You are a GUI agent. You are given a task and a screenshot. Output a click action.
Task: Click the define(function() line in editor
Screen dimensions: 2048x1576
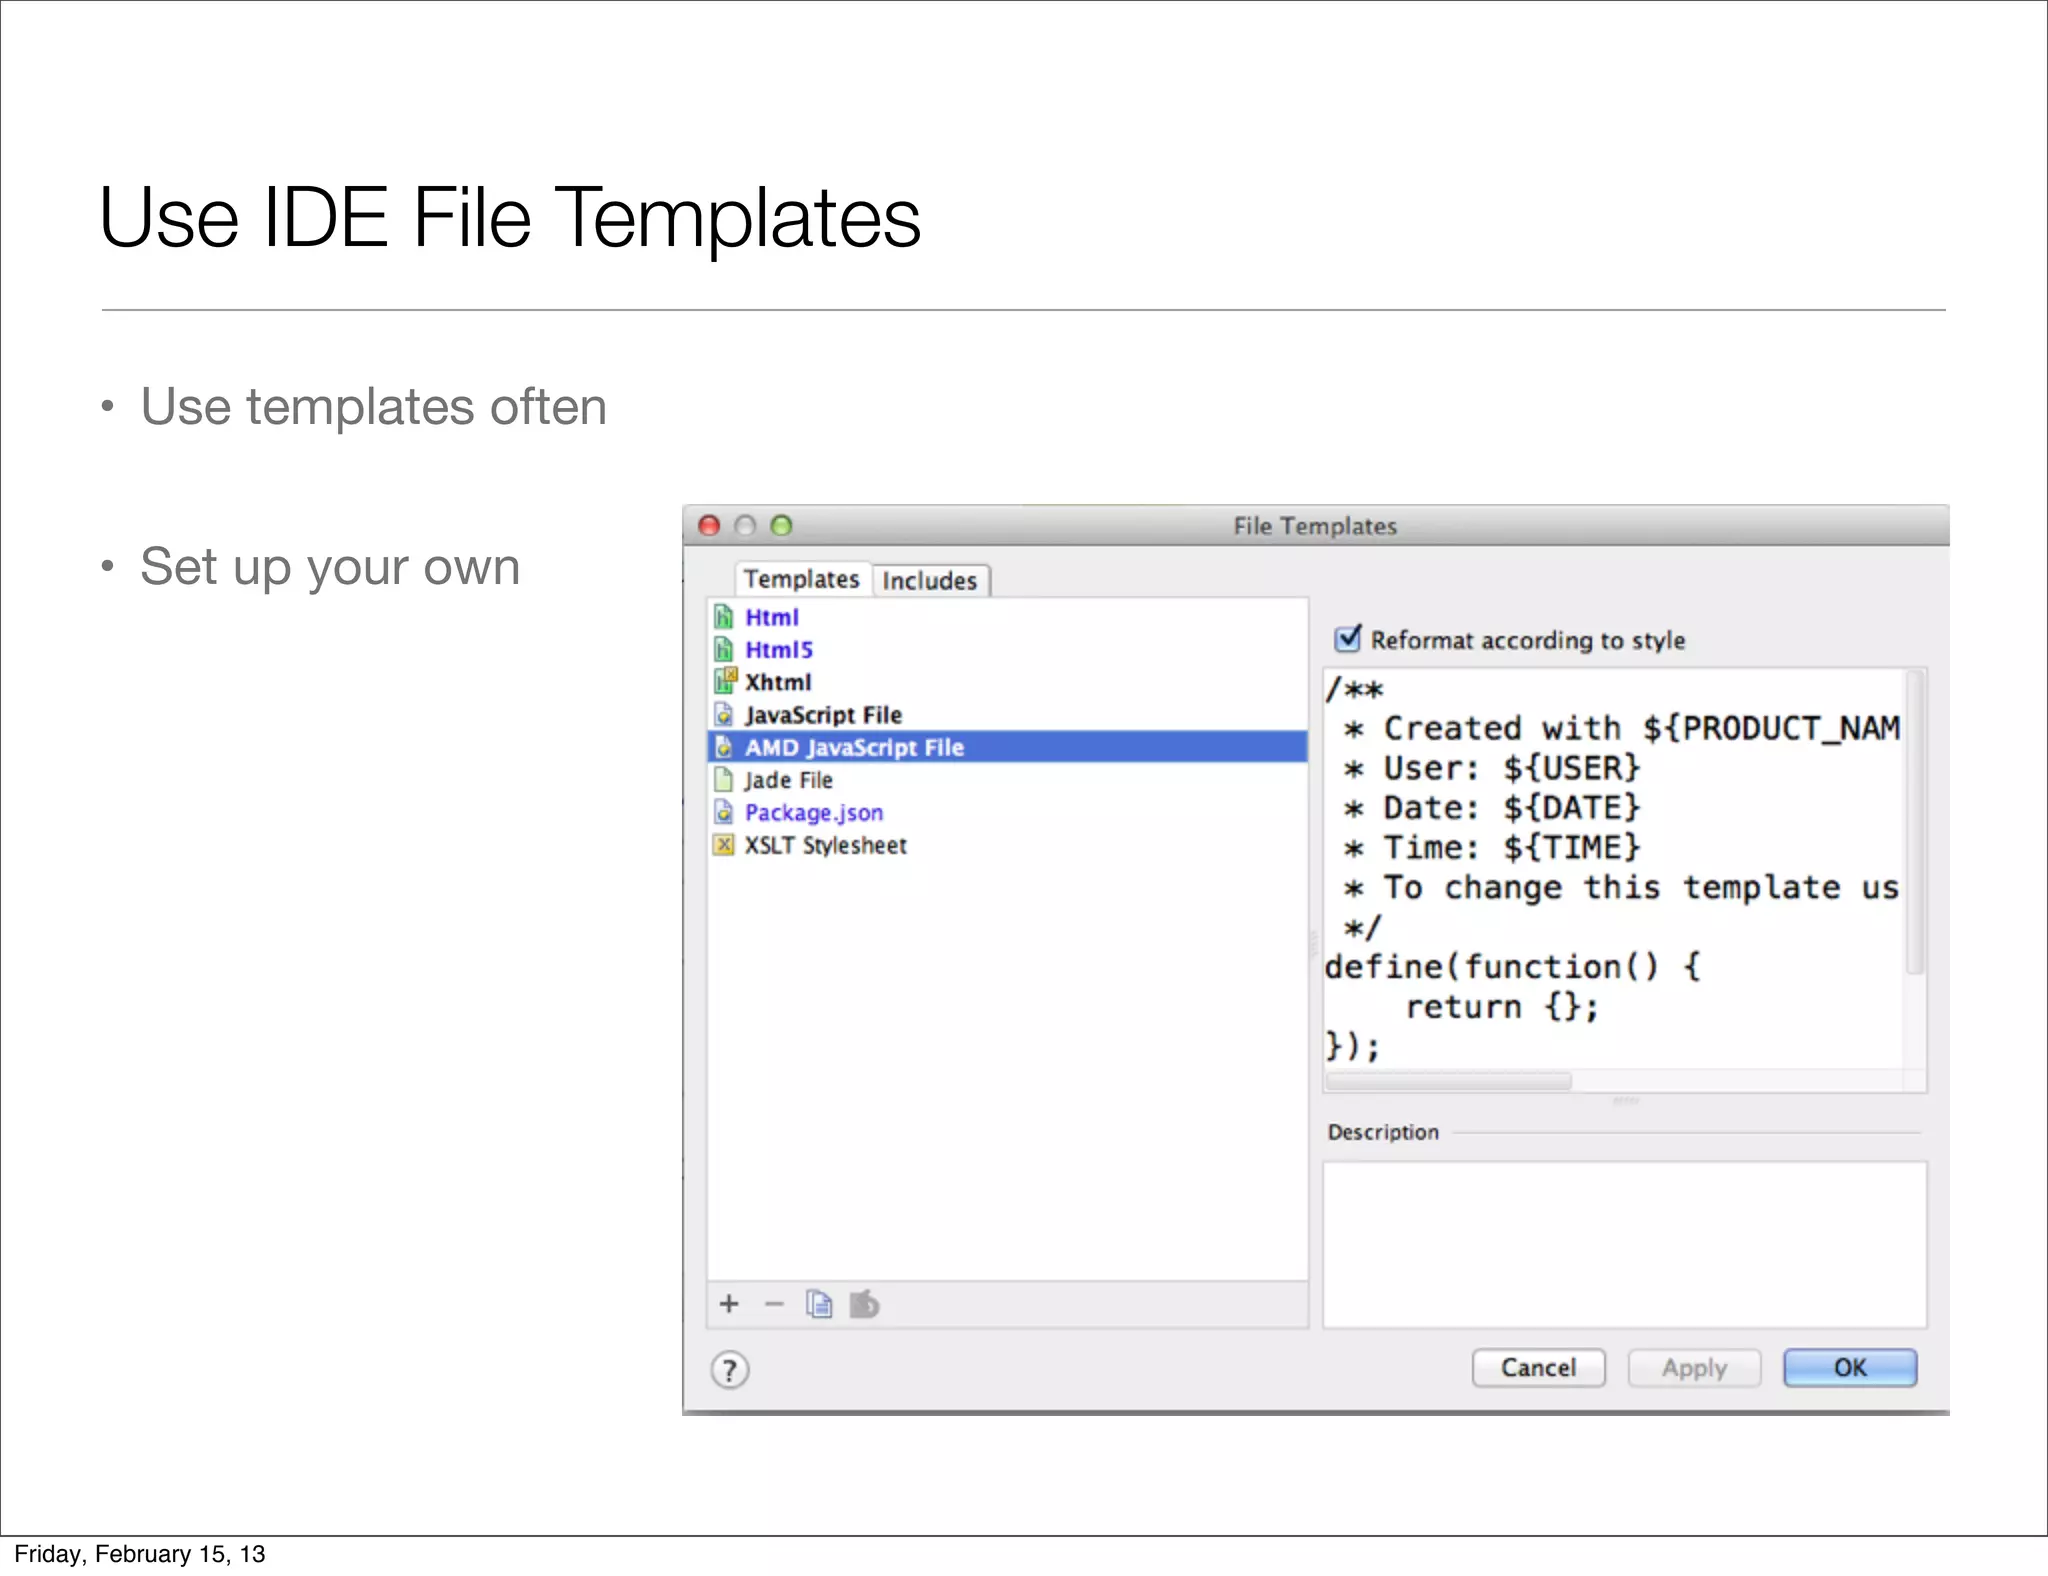(1512, 967)
